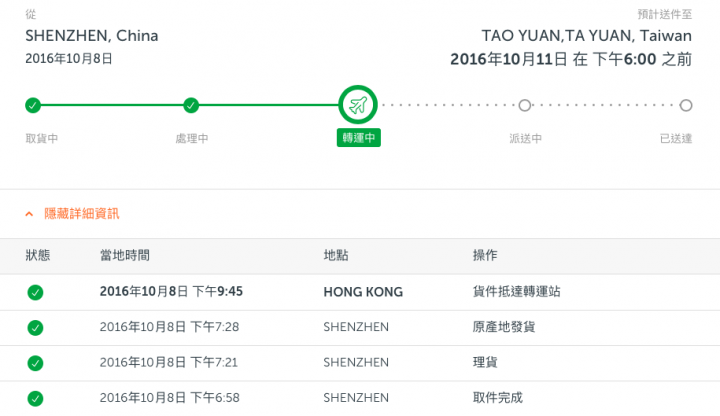
Task: Click the 地點 column header
Action: (336, 255)
